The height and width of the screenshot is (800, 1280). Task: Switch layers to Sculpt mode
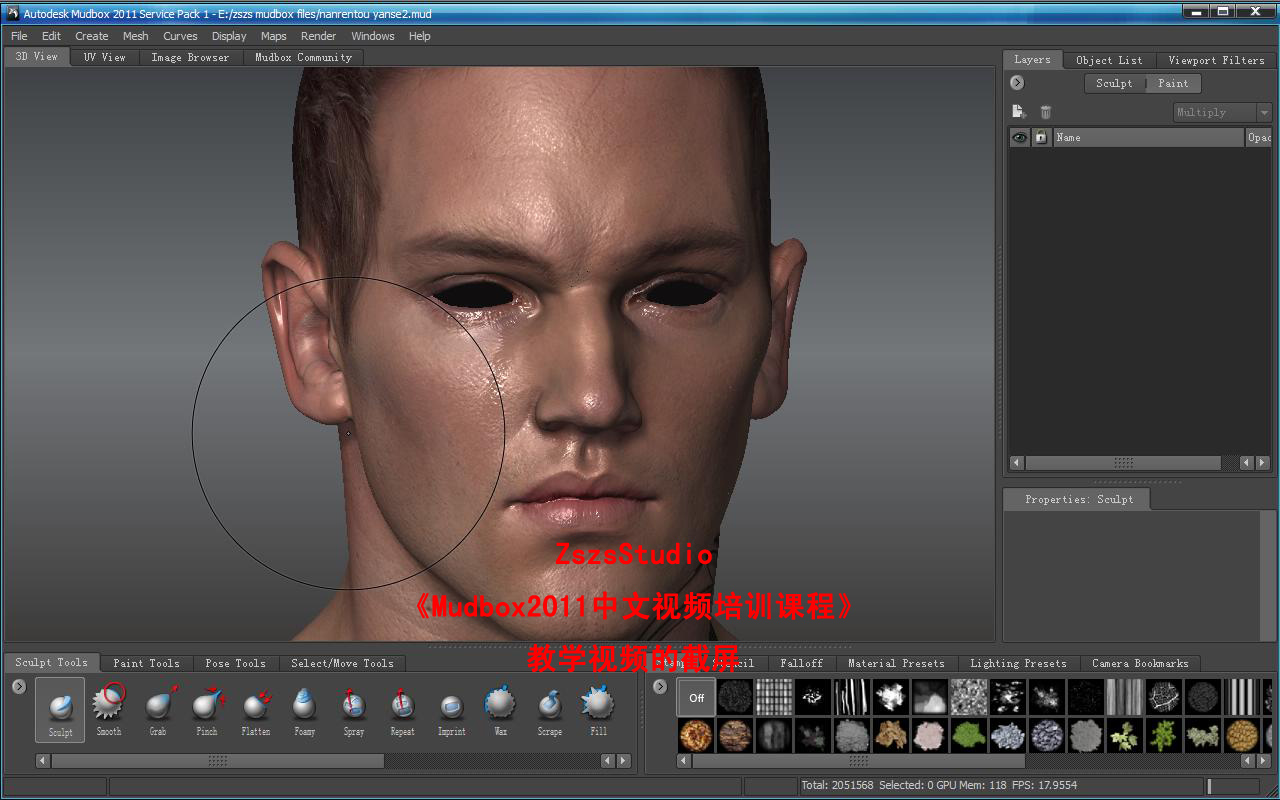tap(1114, 84)
